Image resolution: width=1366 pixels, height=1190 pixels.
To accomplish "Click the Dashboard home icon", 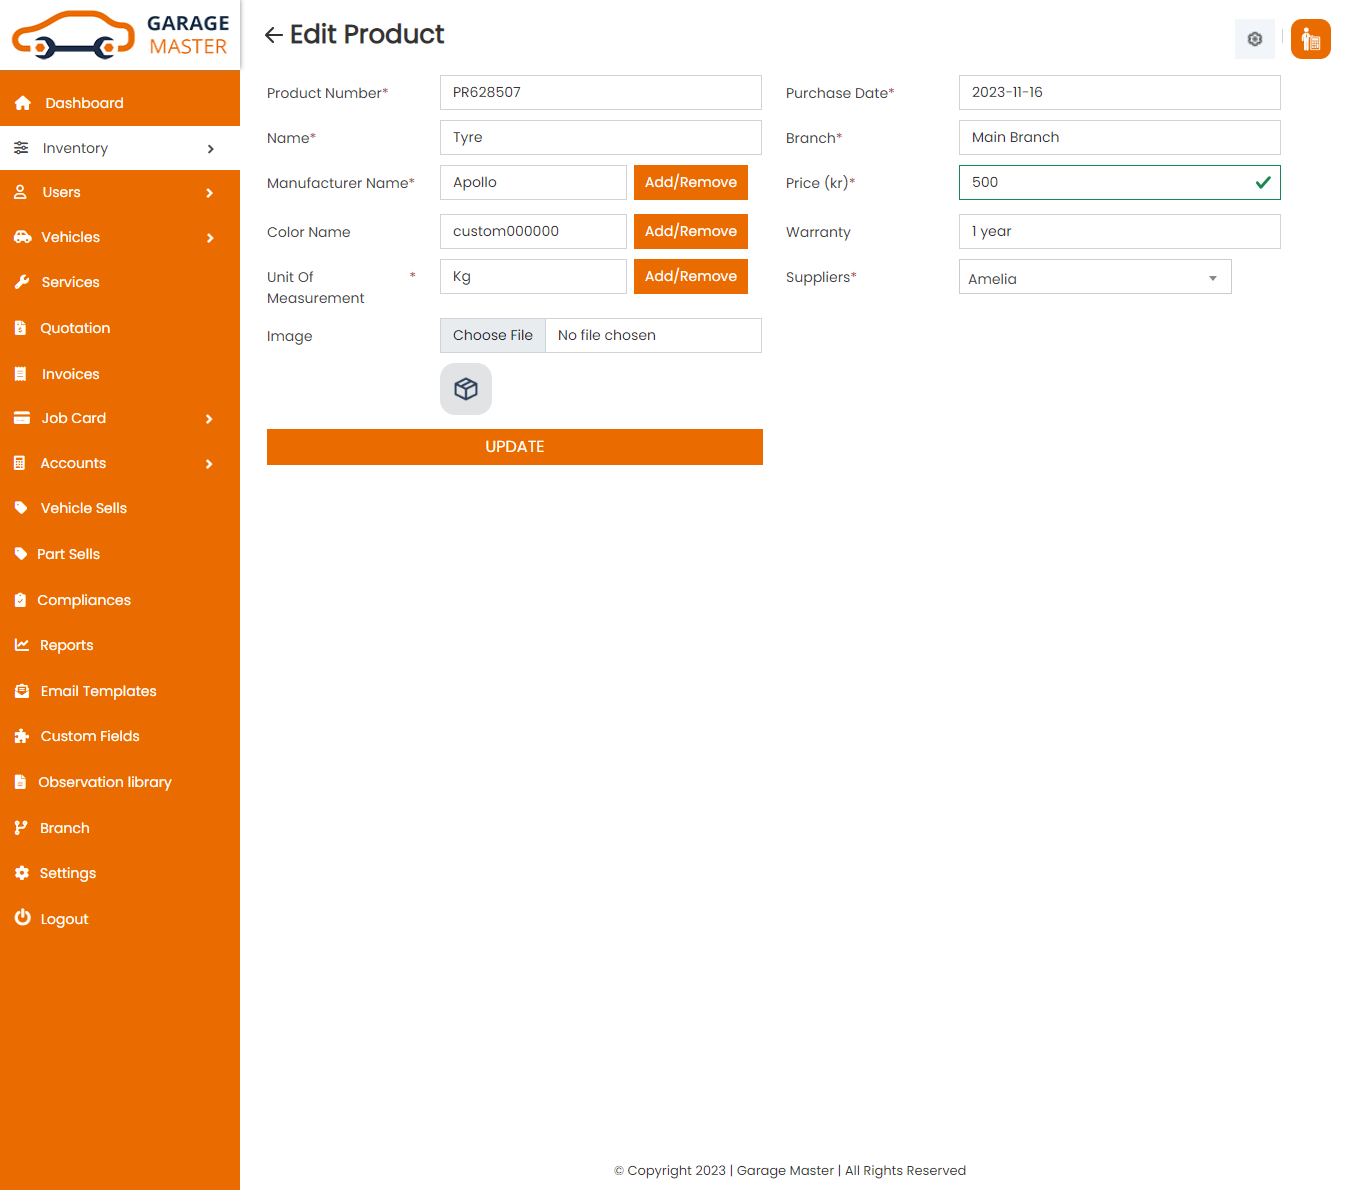I will (23, 103).
